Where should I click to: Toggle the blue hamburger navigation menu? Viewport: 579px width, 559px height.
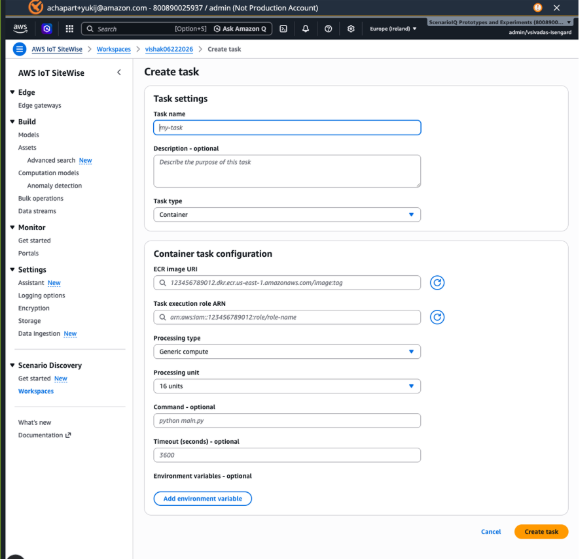coord(20,49)
